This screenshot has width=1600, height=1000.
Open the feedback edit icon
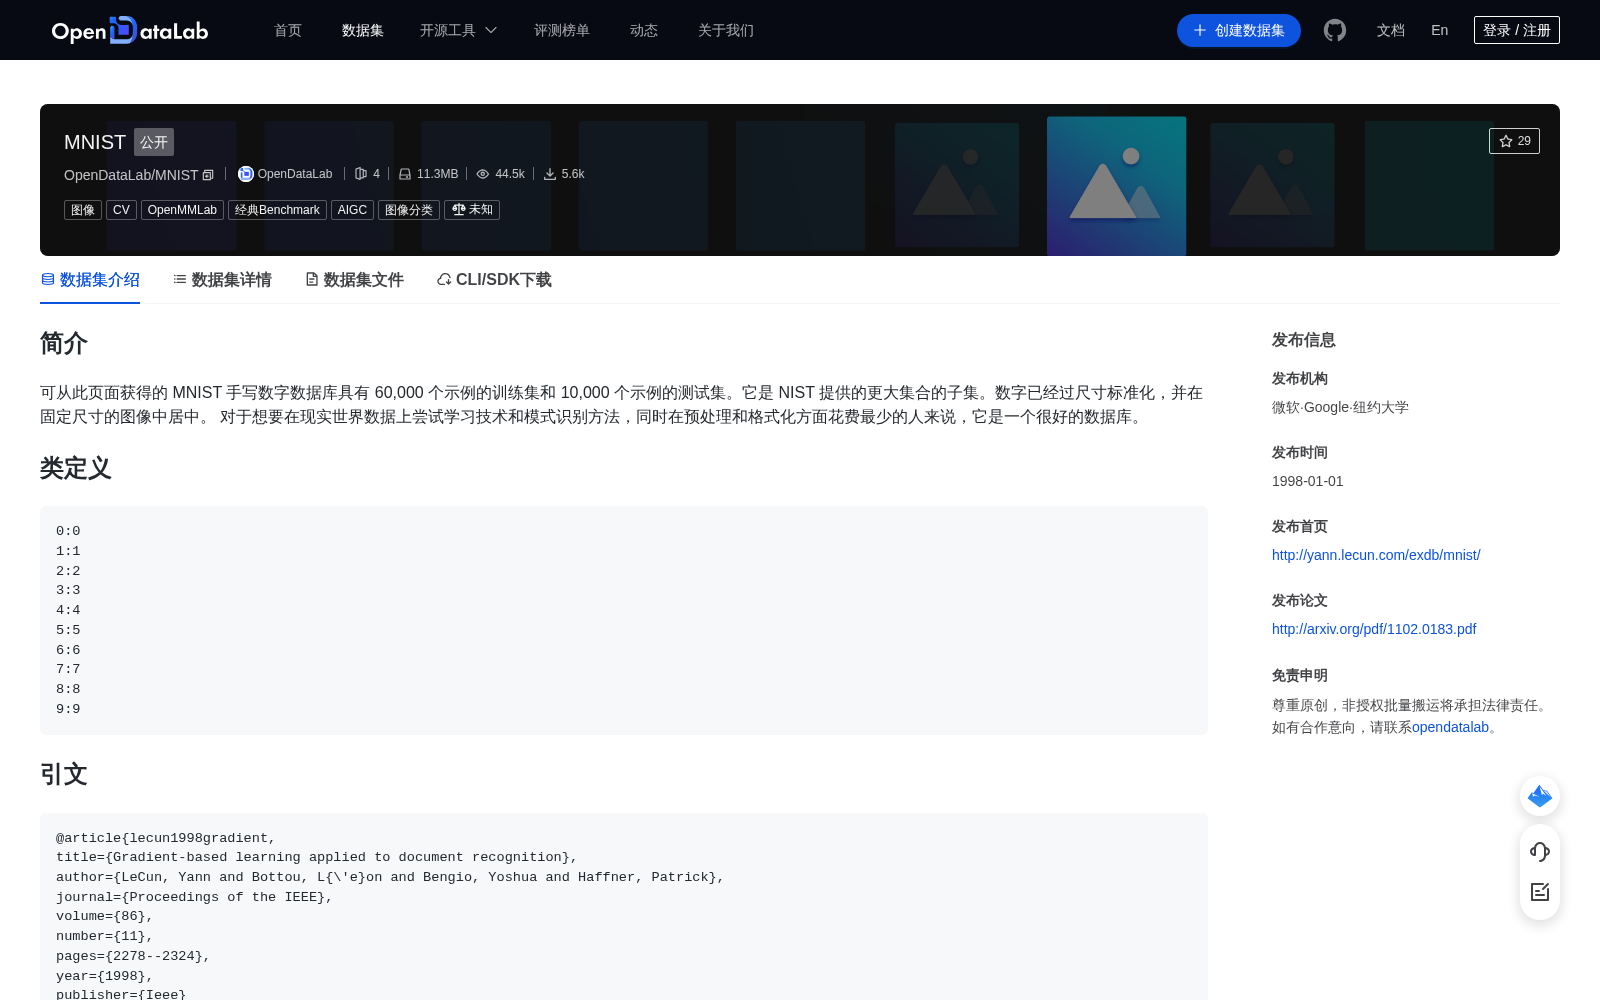tap(1540, 892)
